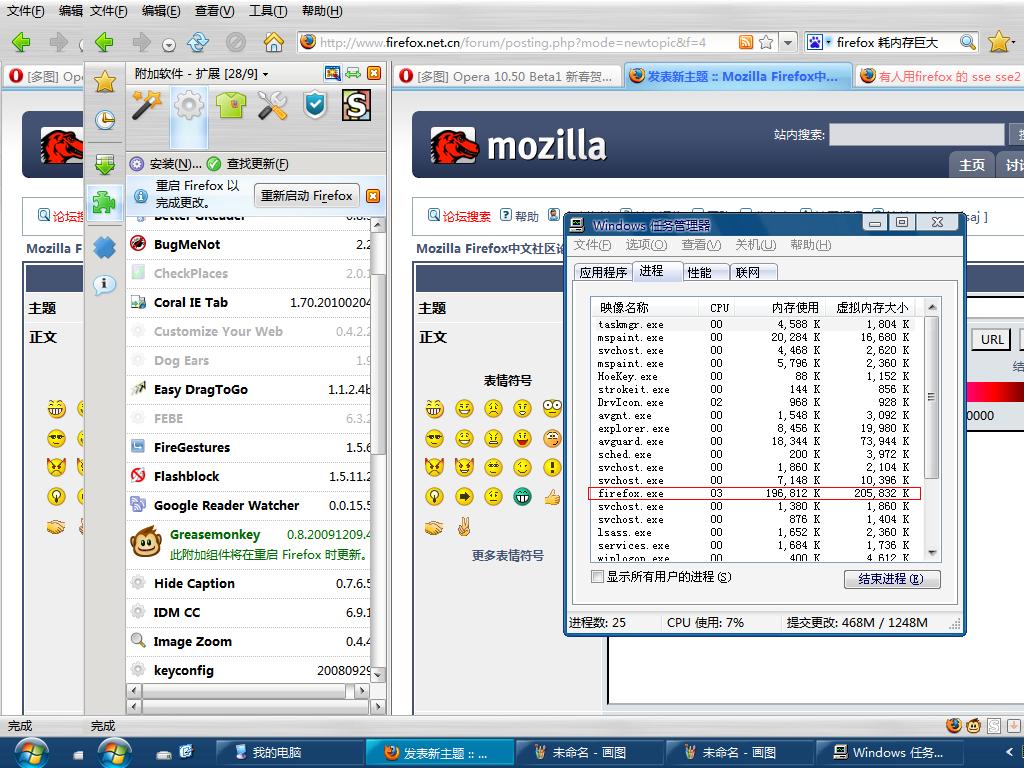
Task: Open Plugins via the screwdriver and wrench icon
Action: click(x=272, y=105)
